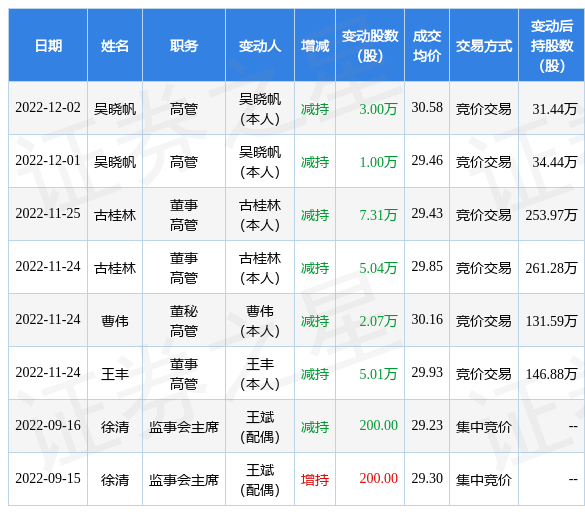Select the 变动人 column header
Image resolution: width=585 pixels, height=514 pixels.
(260, 46)
